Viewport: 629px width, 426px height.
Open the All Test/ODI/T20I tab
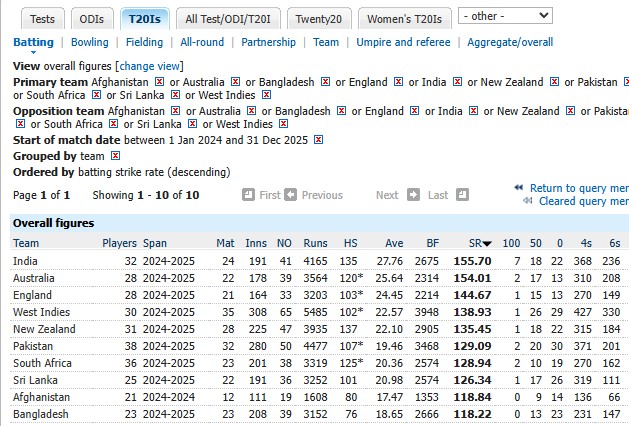click(x=228, y=19)
